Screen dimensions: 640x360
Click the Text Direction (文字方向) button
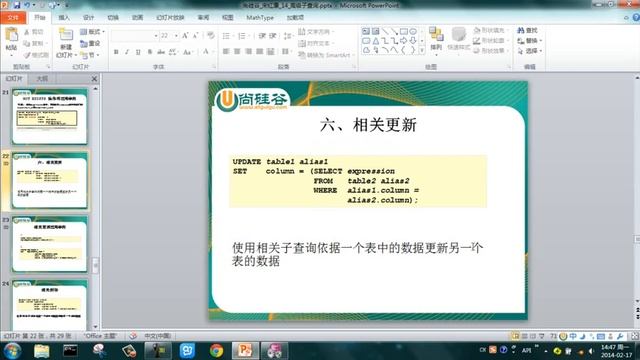316,31
